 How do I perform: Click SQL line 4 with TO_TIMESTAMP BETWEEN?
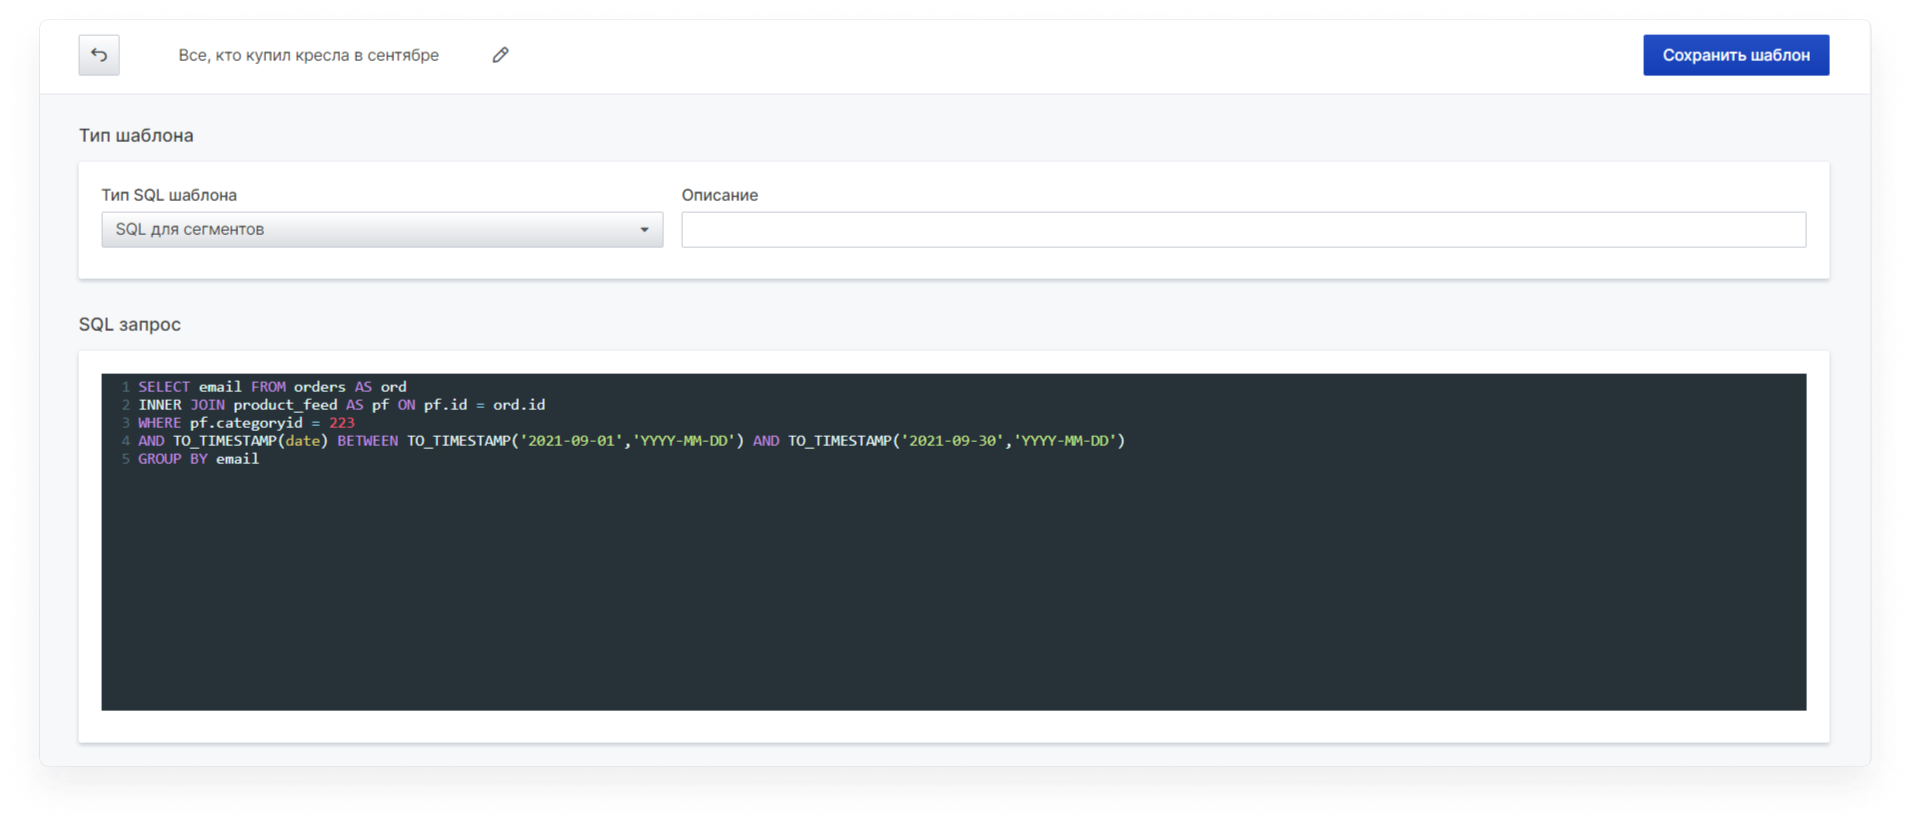(631, 441)
